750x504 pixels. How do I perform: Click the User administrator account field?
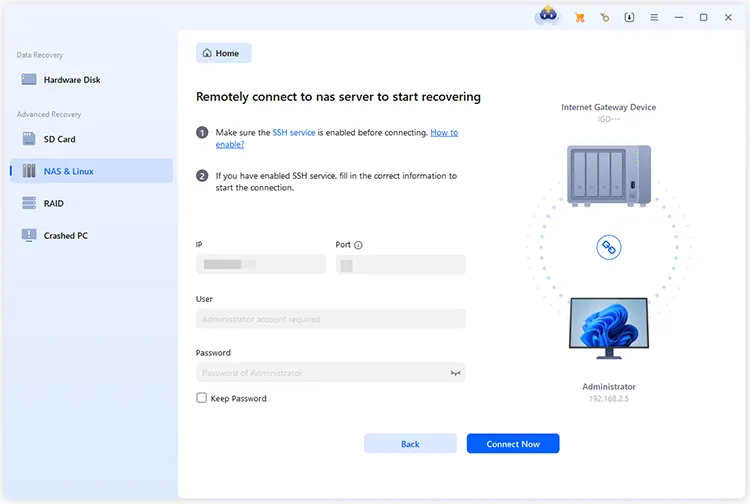(331, 318)
